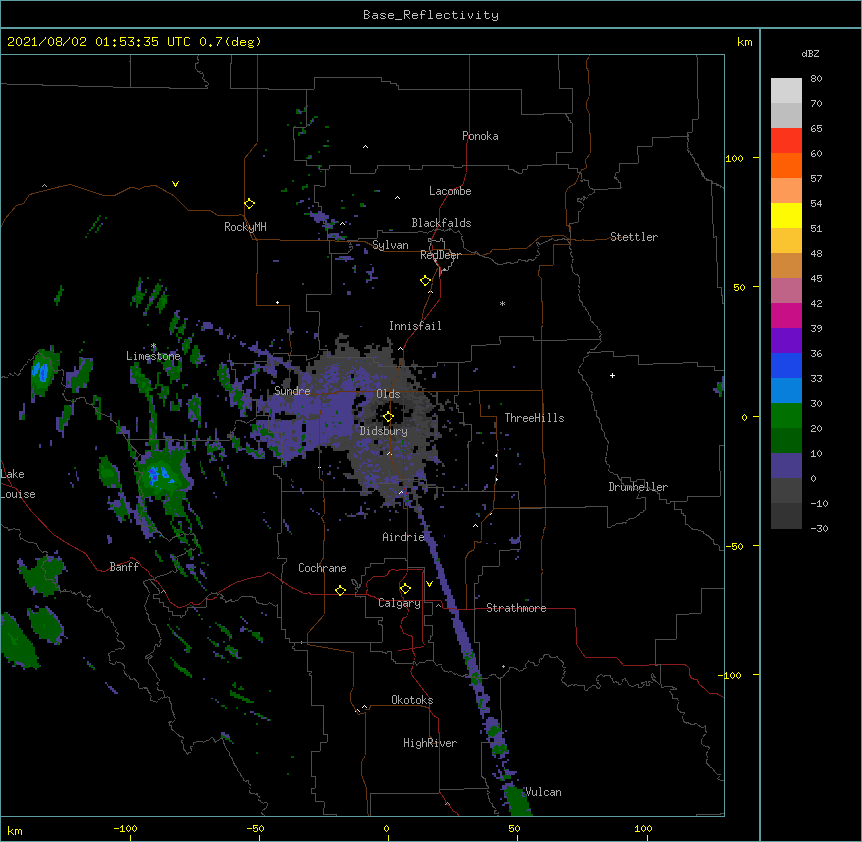Pick the light gray swatch between 80 and 70
Viewport: 862px width, 842px height.
click(786, 91)
